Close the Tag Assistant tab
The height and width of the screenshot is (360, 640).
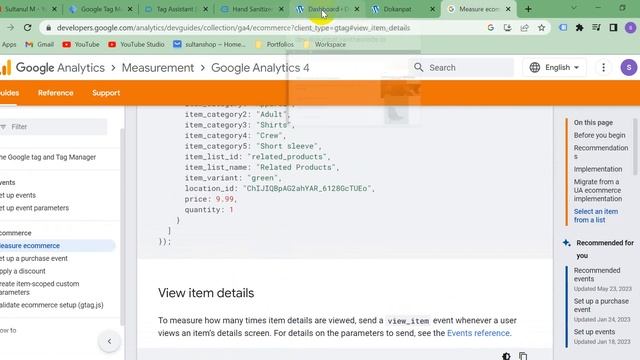pyautogui.click(x=205, y=9)
